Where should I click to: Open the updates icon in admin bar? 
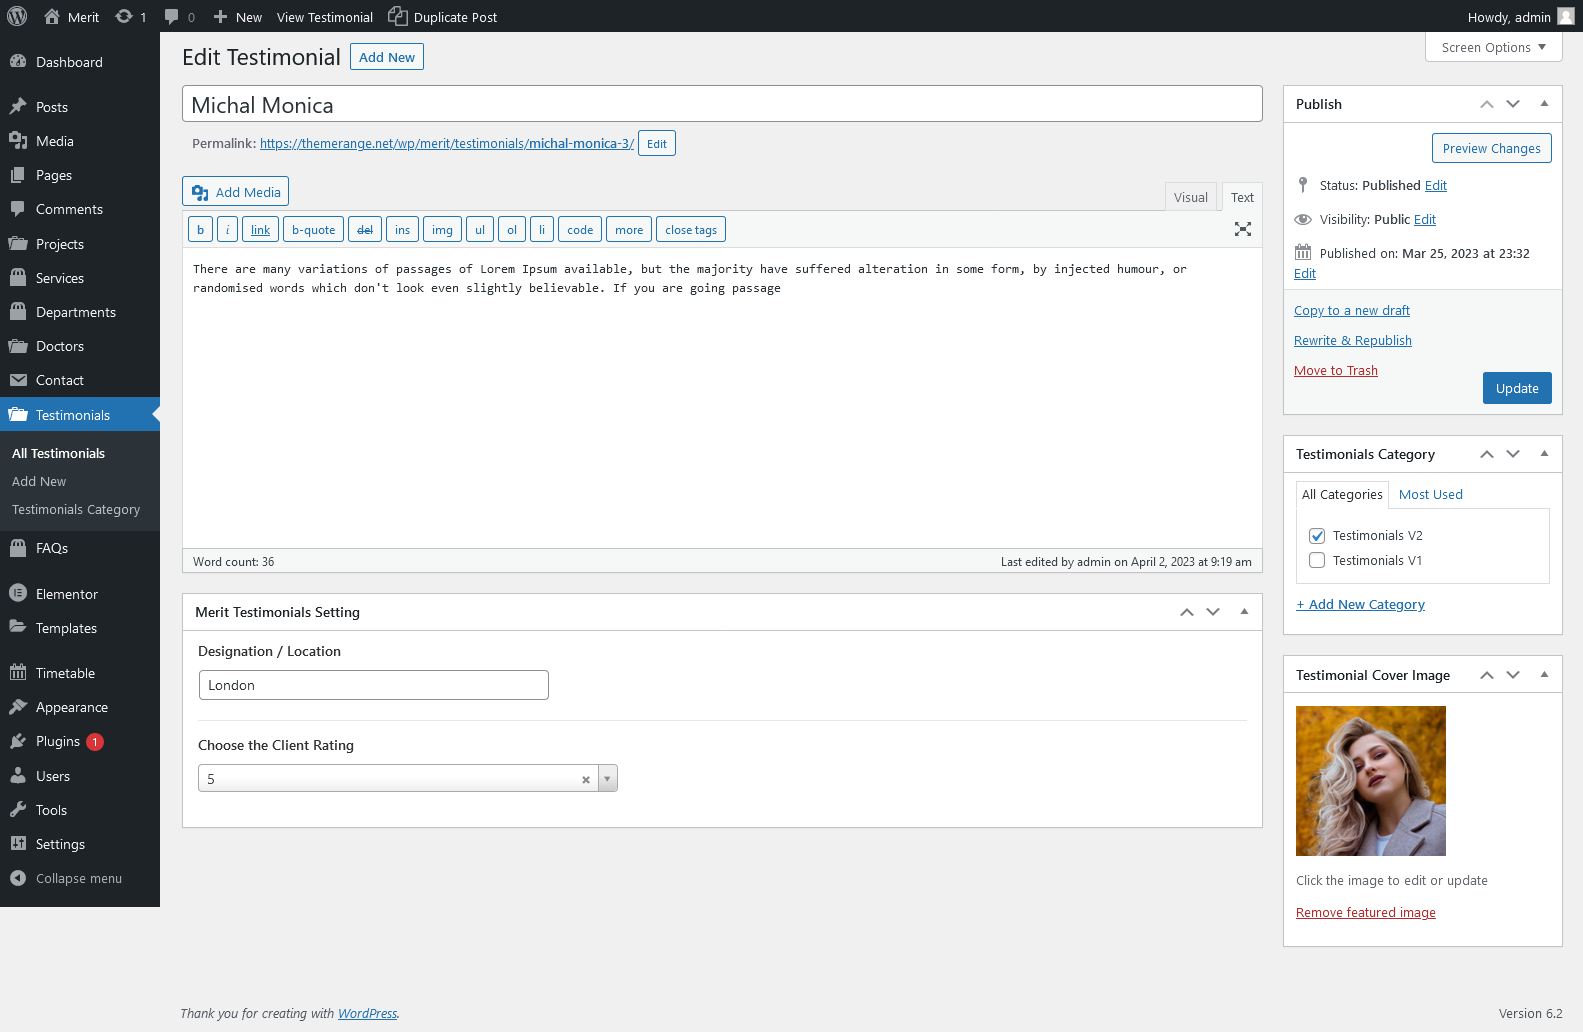124,16
